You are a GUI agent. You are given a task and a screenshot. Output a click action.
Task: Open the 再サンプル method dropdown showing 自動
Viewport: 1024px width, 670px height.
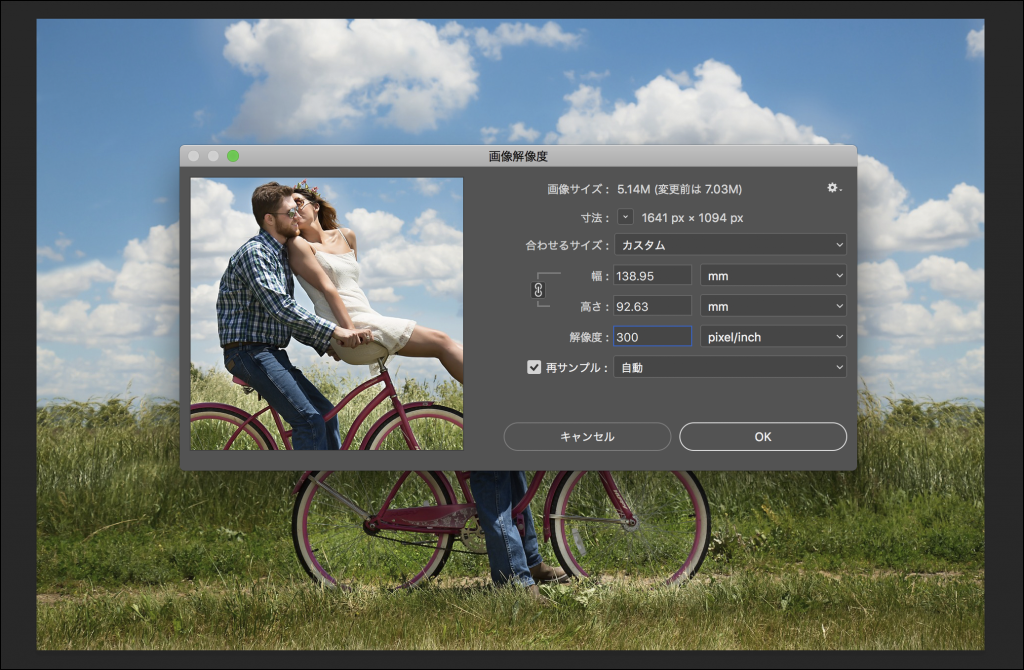730,366
